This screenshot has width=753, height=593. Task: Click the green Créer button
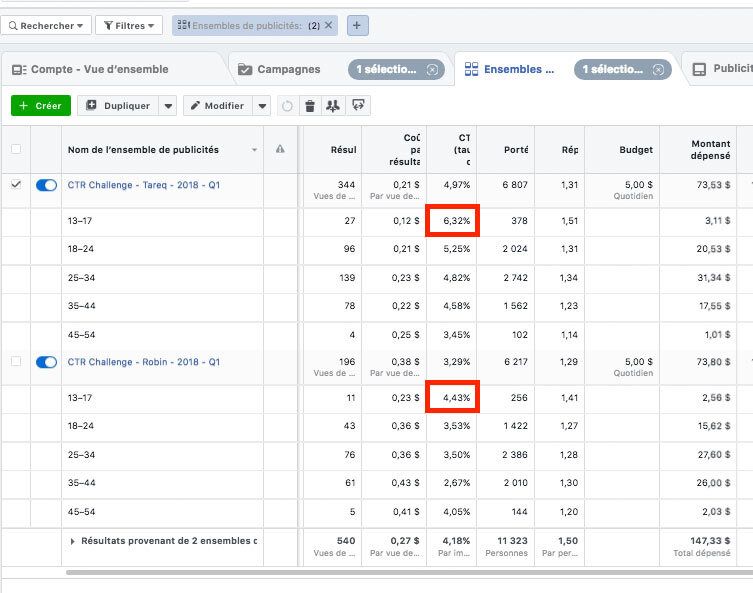pos(40,106)
